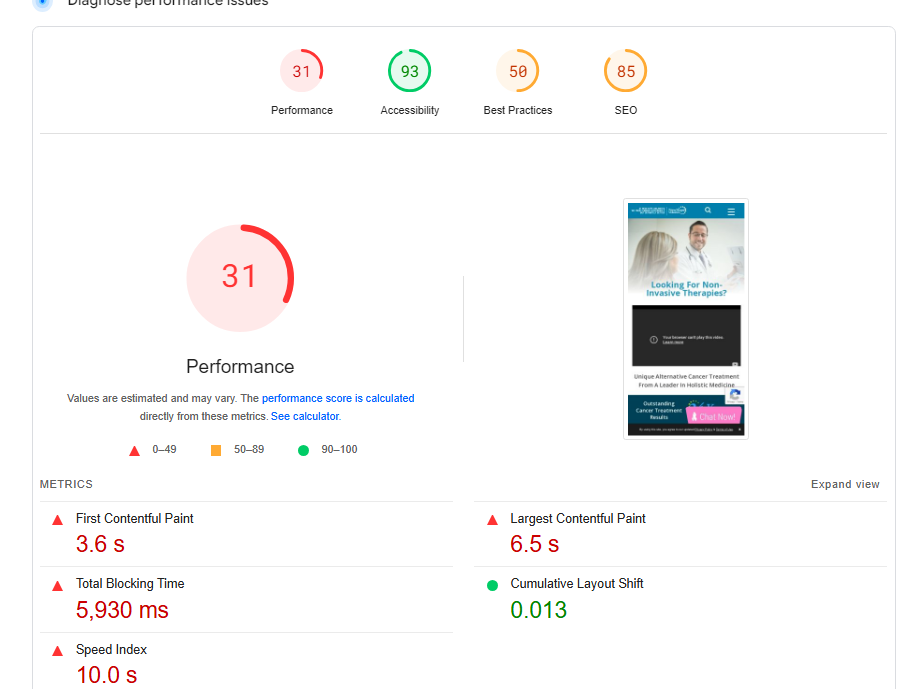Click the 10.0 s Speed Index value
The image size is (912, 689).
coord(106,675)
